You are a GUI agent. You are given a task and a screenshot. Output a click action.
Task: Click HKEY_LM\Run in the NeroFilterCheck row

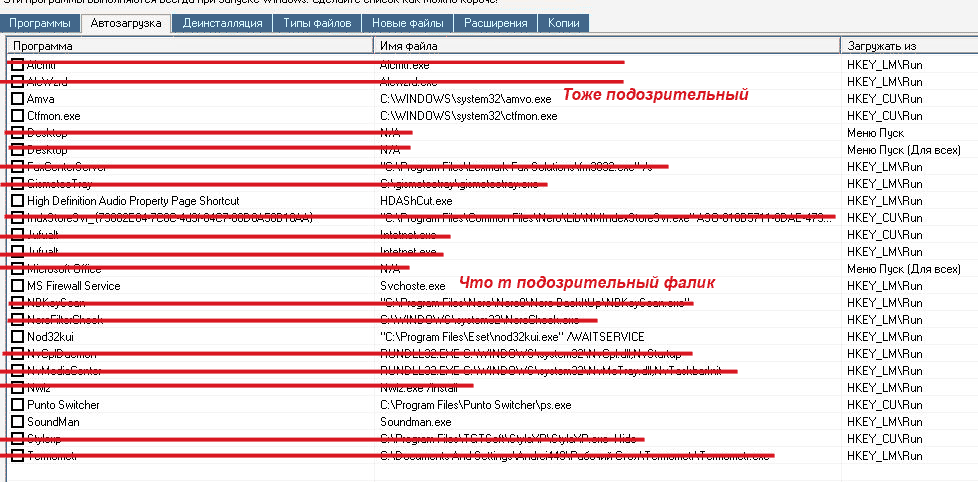[884, 320]
